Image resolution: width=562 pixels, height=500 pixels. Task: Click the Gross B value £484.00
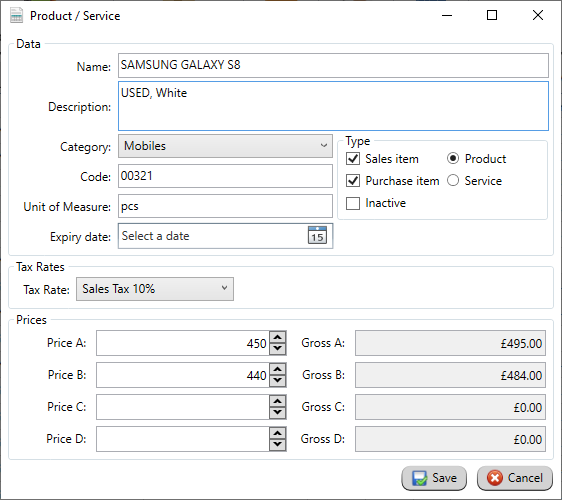point(451,375)
